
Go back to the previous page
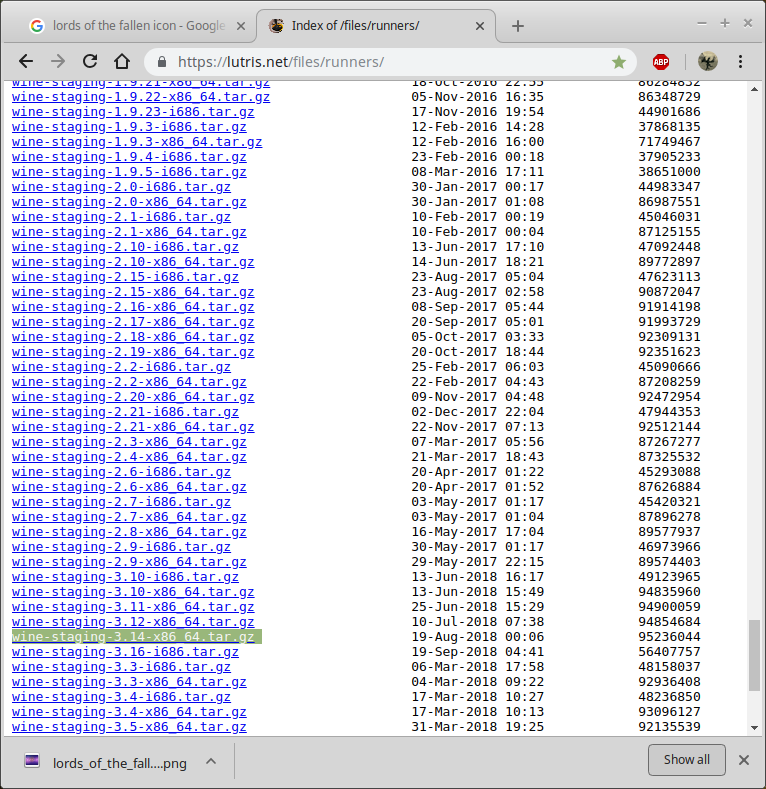26,62
